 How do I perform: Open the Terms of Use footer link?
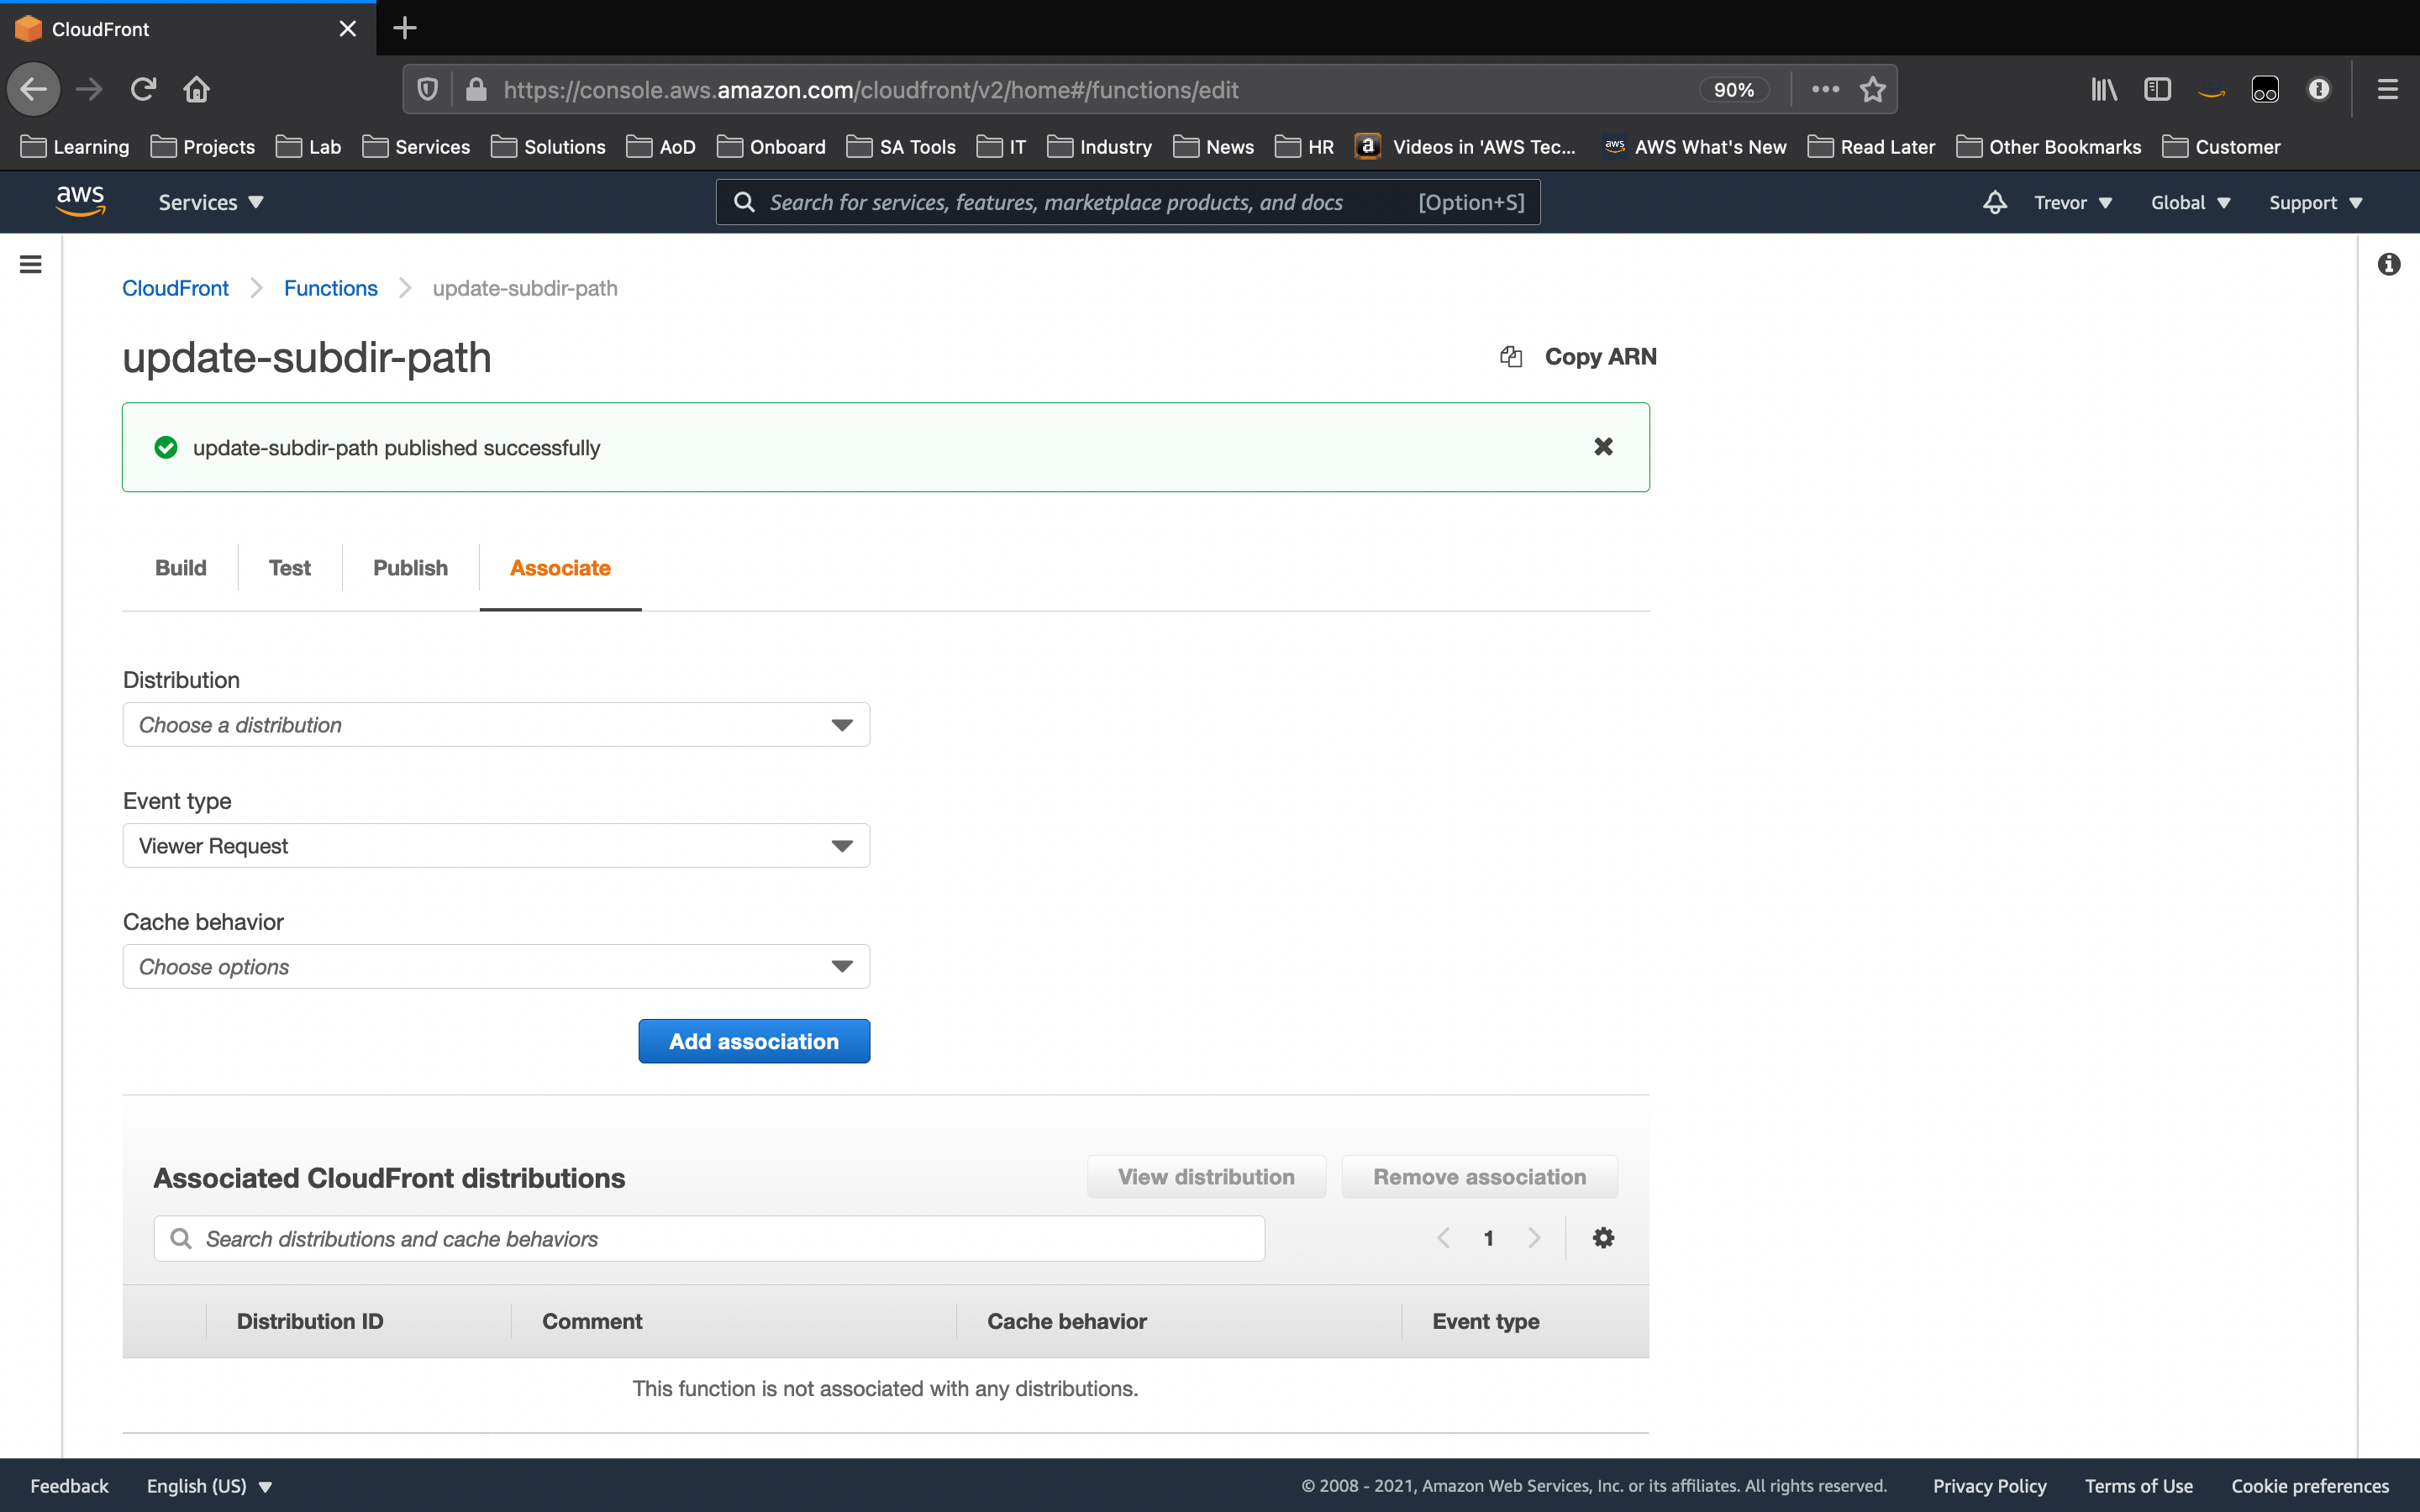(2138, 1486)
